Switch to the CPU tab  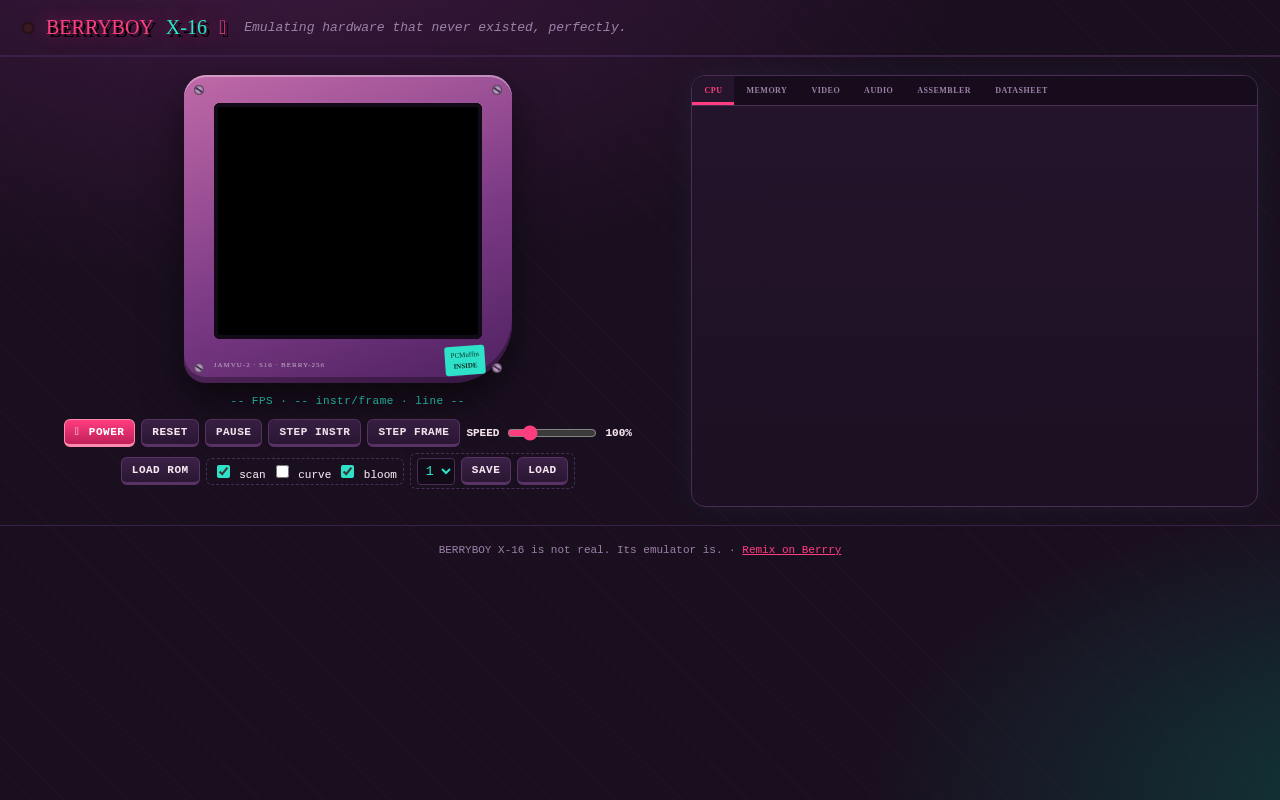713,90
